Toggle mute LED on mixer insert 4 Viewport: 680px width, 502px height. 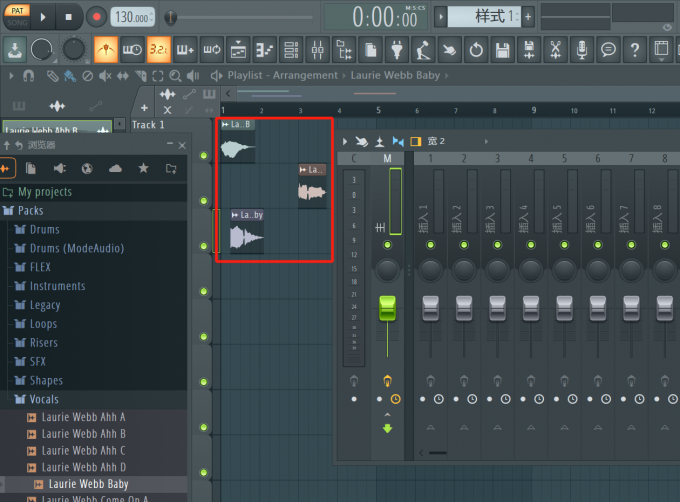click(x=531, y=245)
